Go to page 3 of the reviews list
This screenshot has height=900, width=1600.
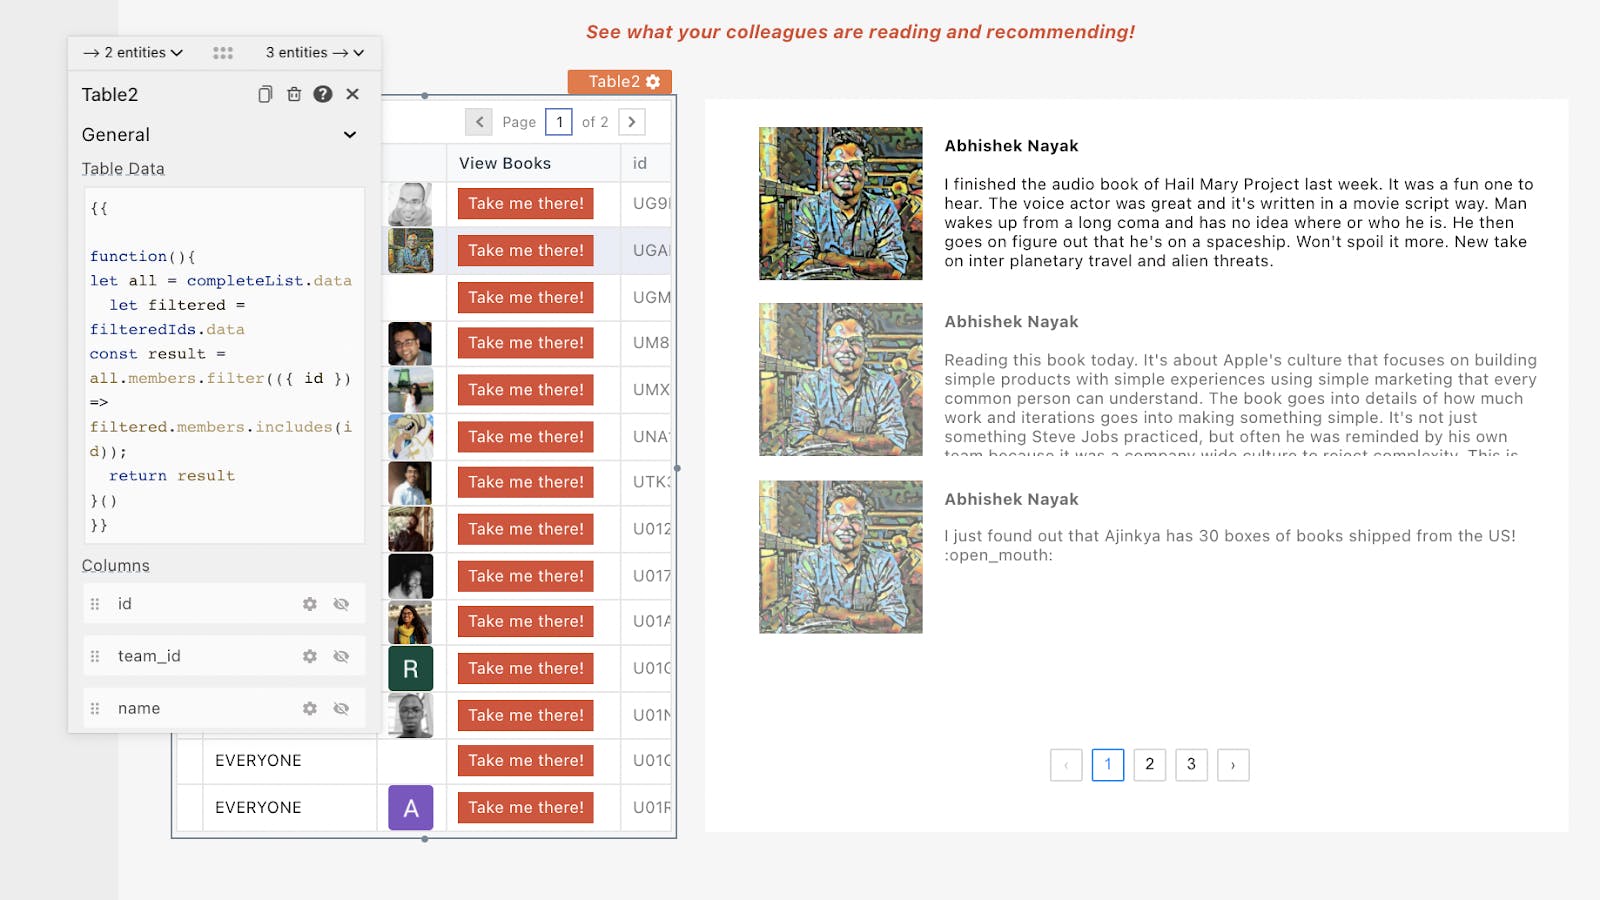(1191, 765)
